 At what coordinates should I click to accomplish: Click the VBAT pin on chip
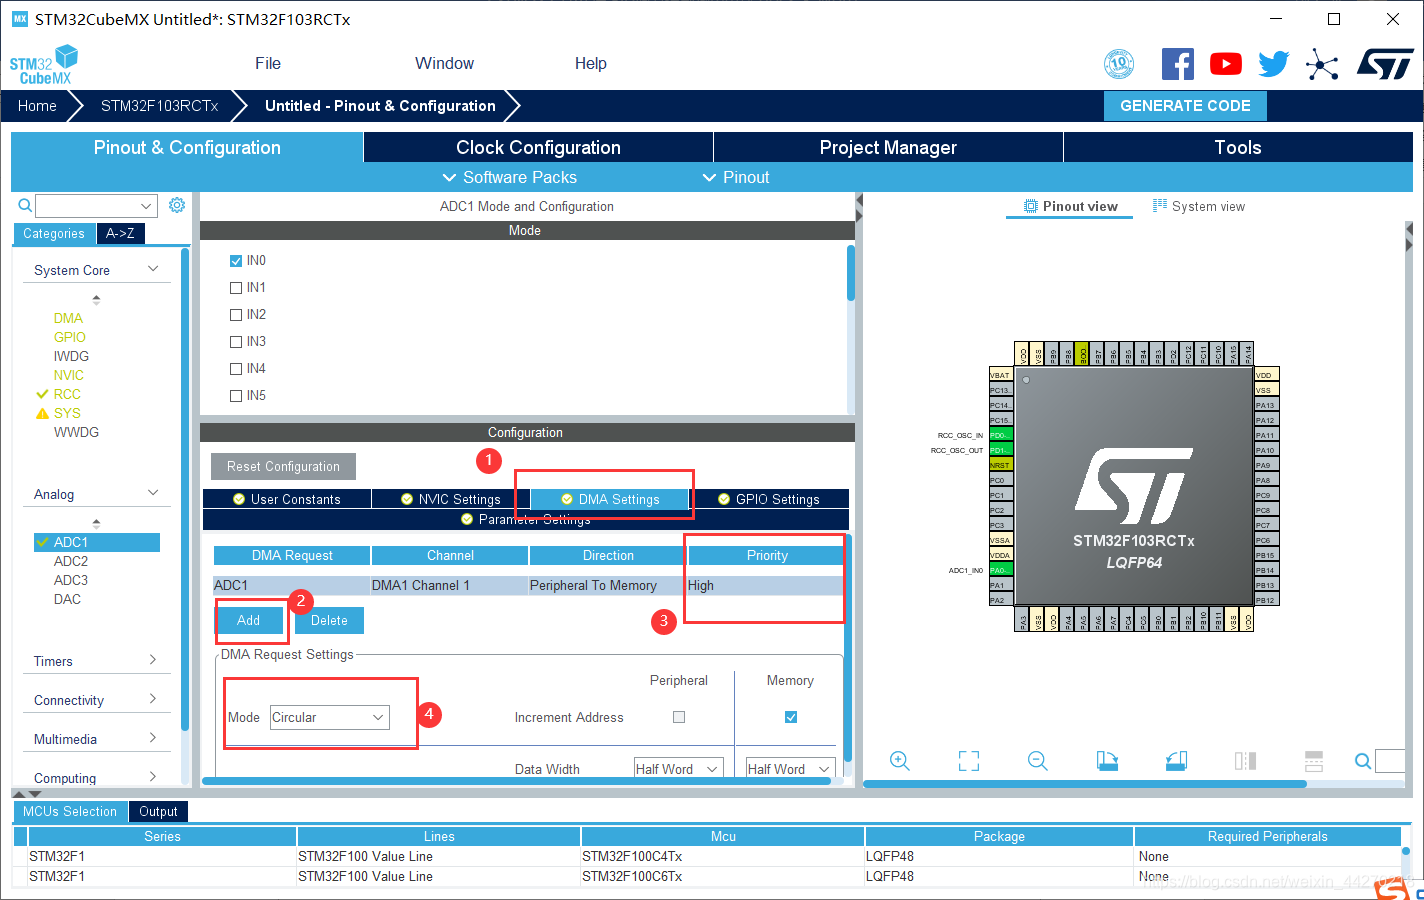tap(1001, 375)
